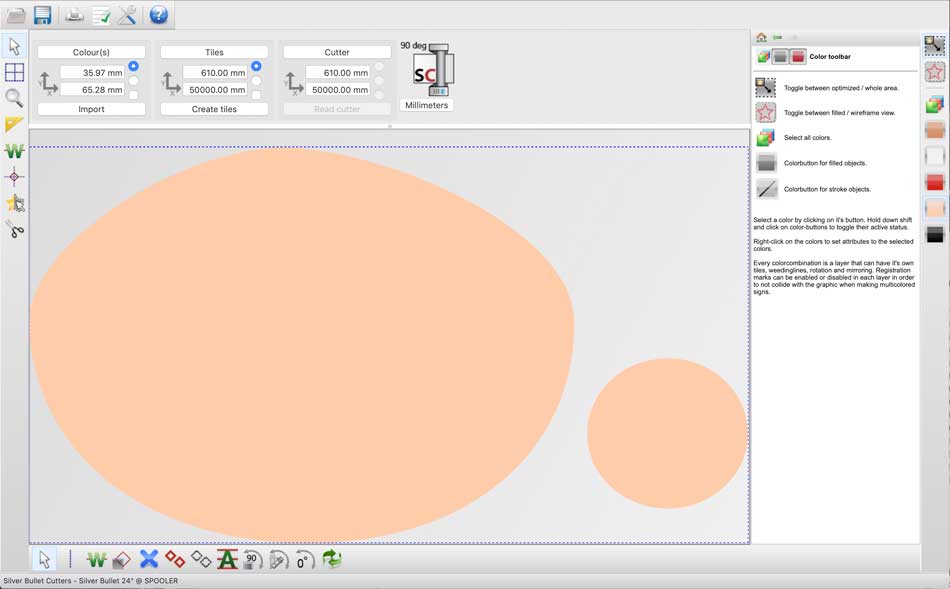Image resolution: width=950 pixels, height=589 pixels.
Task: Select the unselected radio button in Colour(s) panel
Action: click(133, 81)
